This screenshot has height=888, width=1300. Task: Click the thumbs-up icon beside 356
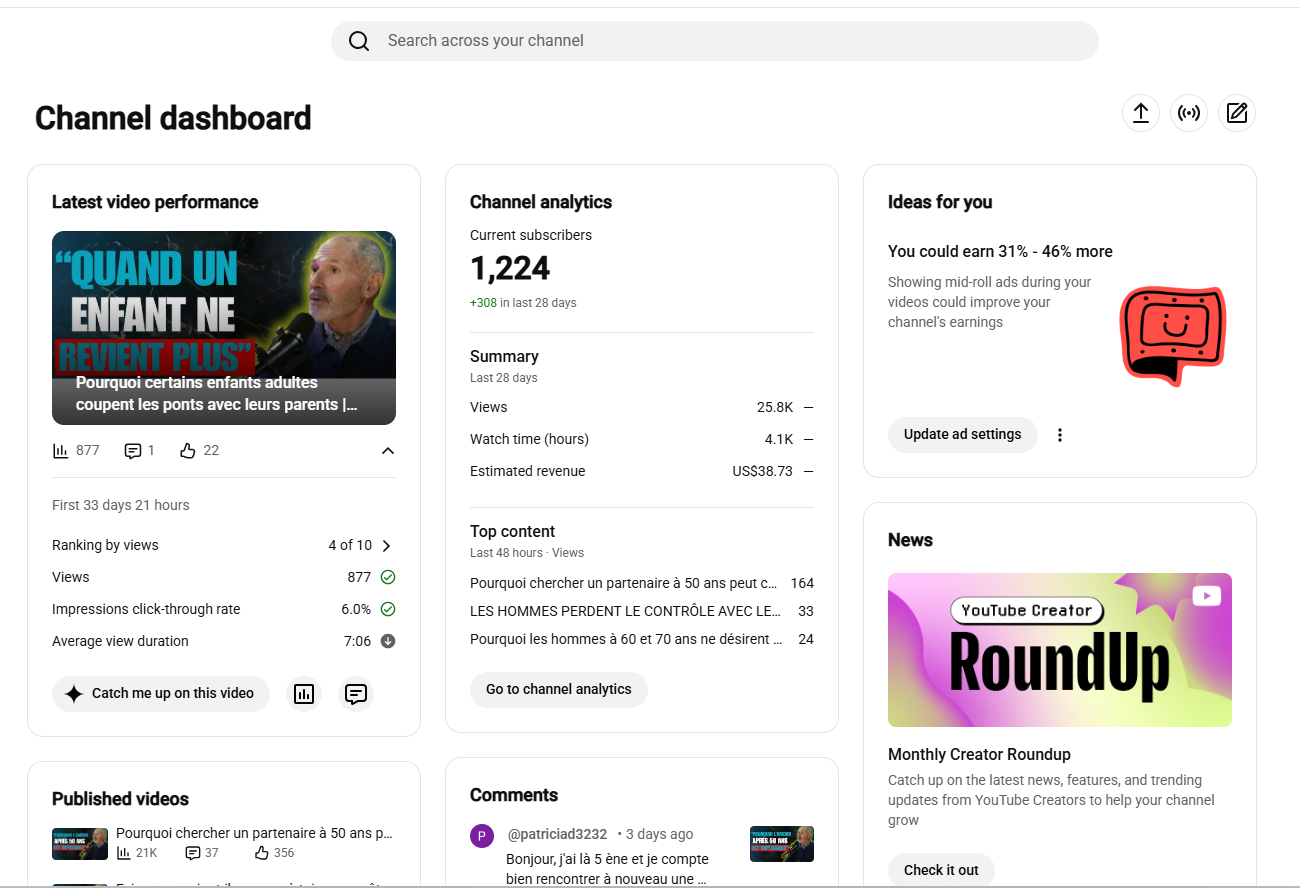pos(262,853)
